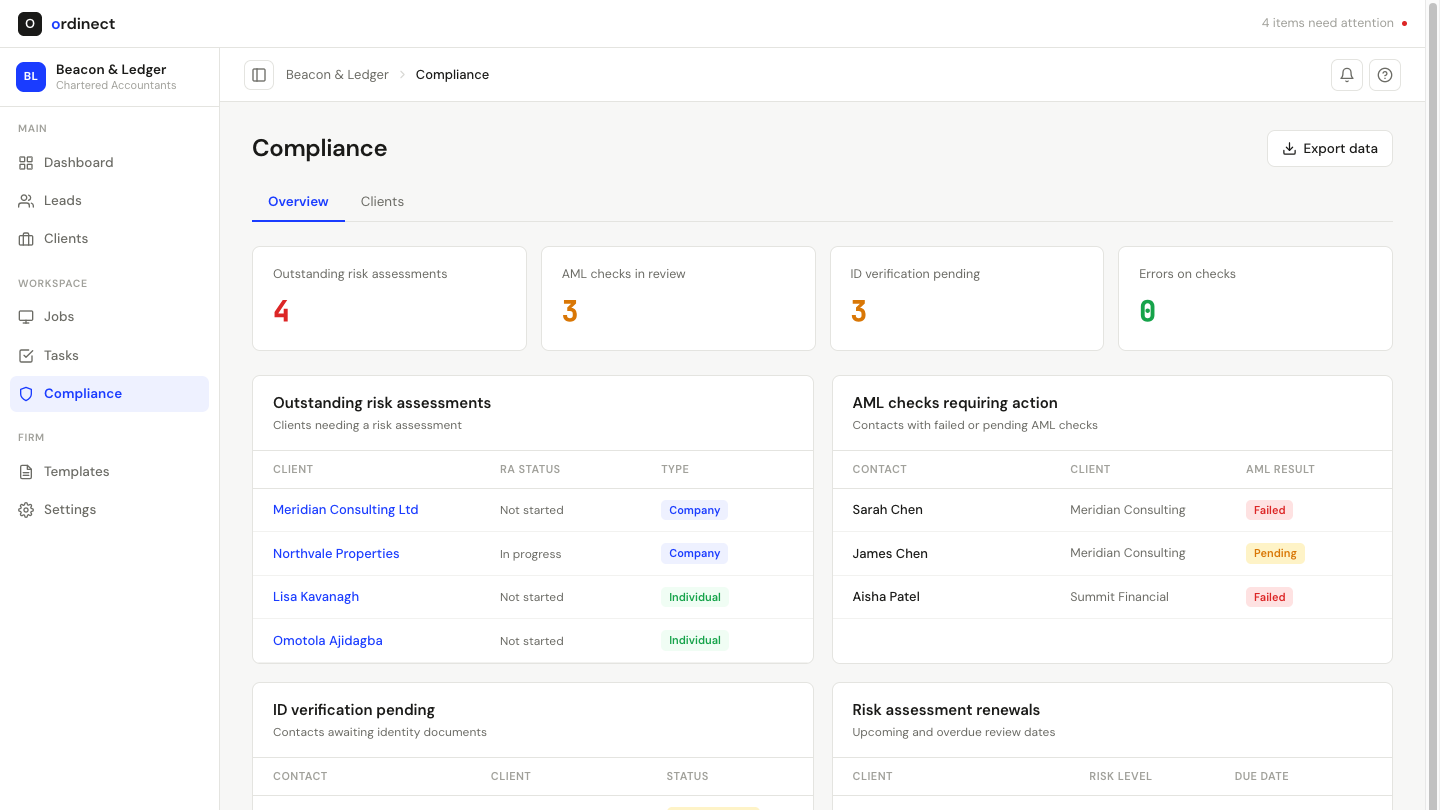Viewport: 1440px width, 810px height.
Task: Click 'ID verification pending' panel heading
Action: (x=354, y=710)
